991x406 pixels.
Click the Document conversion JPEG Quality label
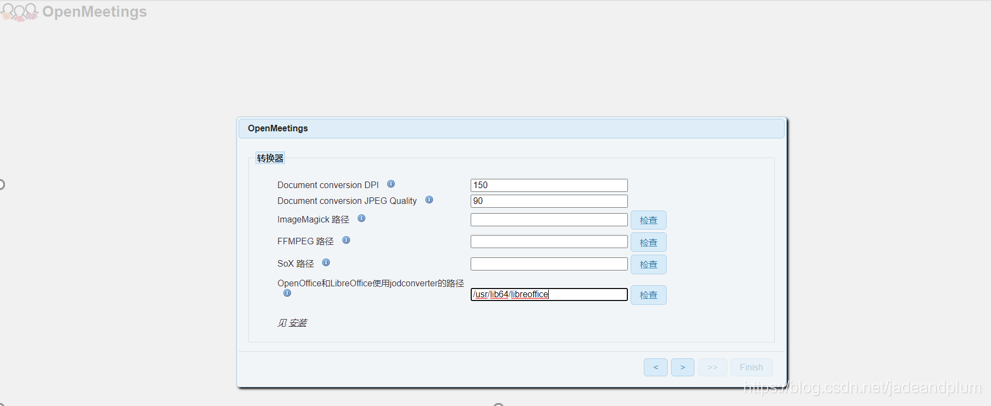point(348,200)
